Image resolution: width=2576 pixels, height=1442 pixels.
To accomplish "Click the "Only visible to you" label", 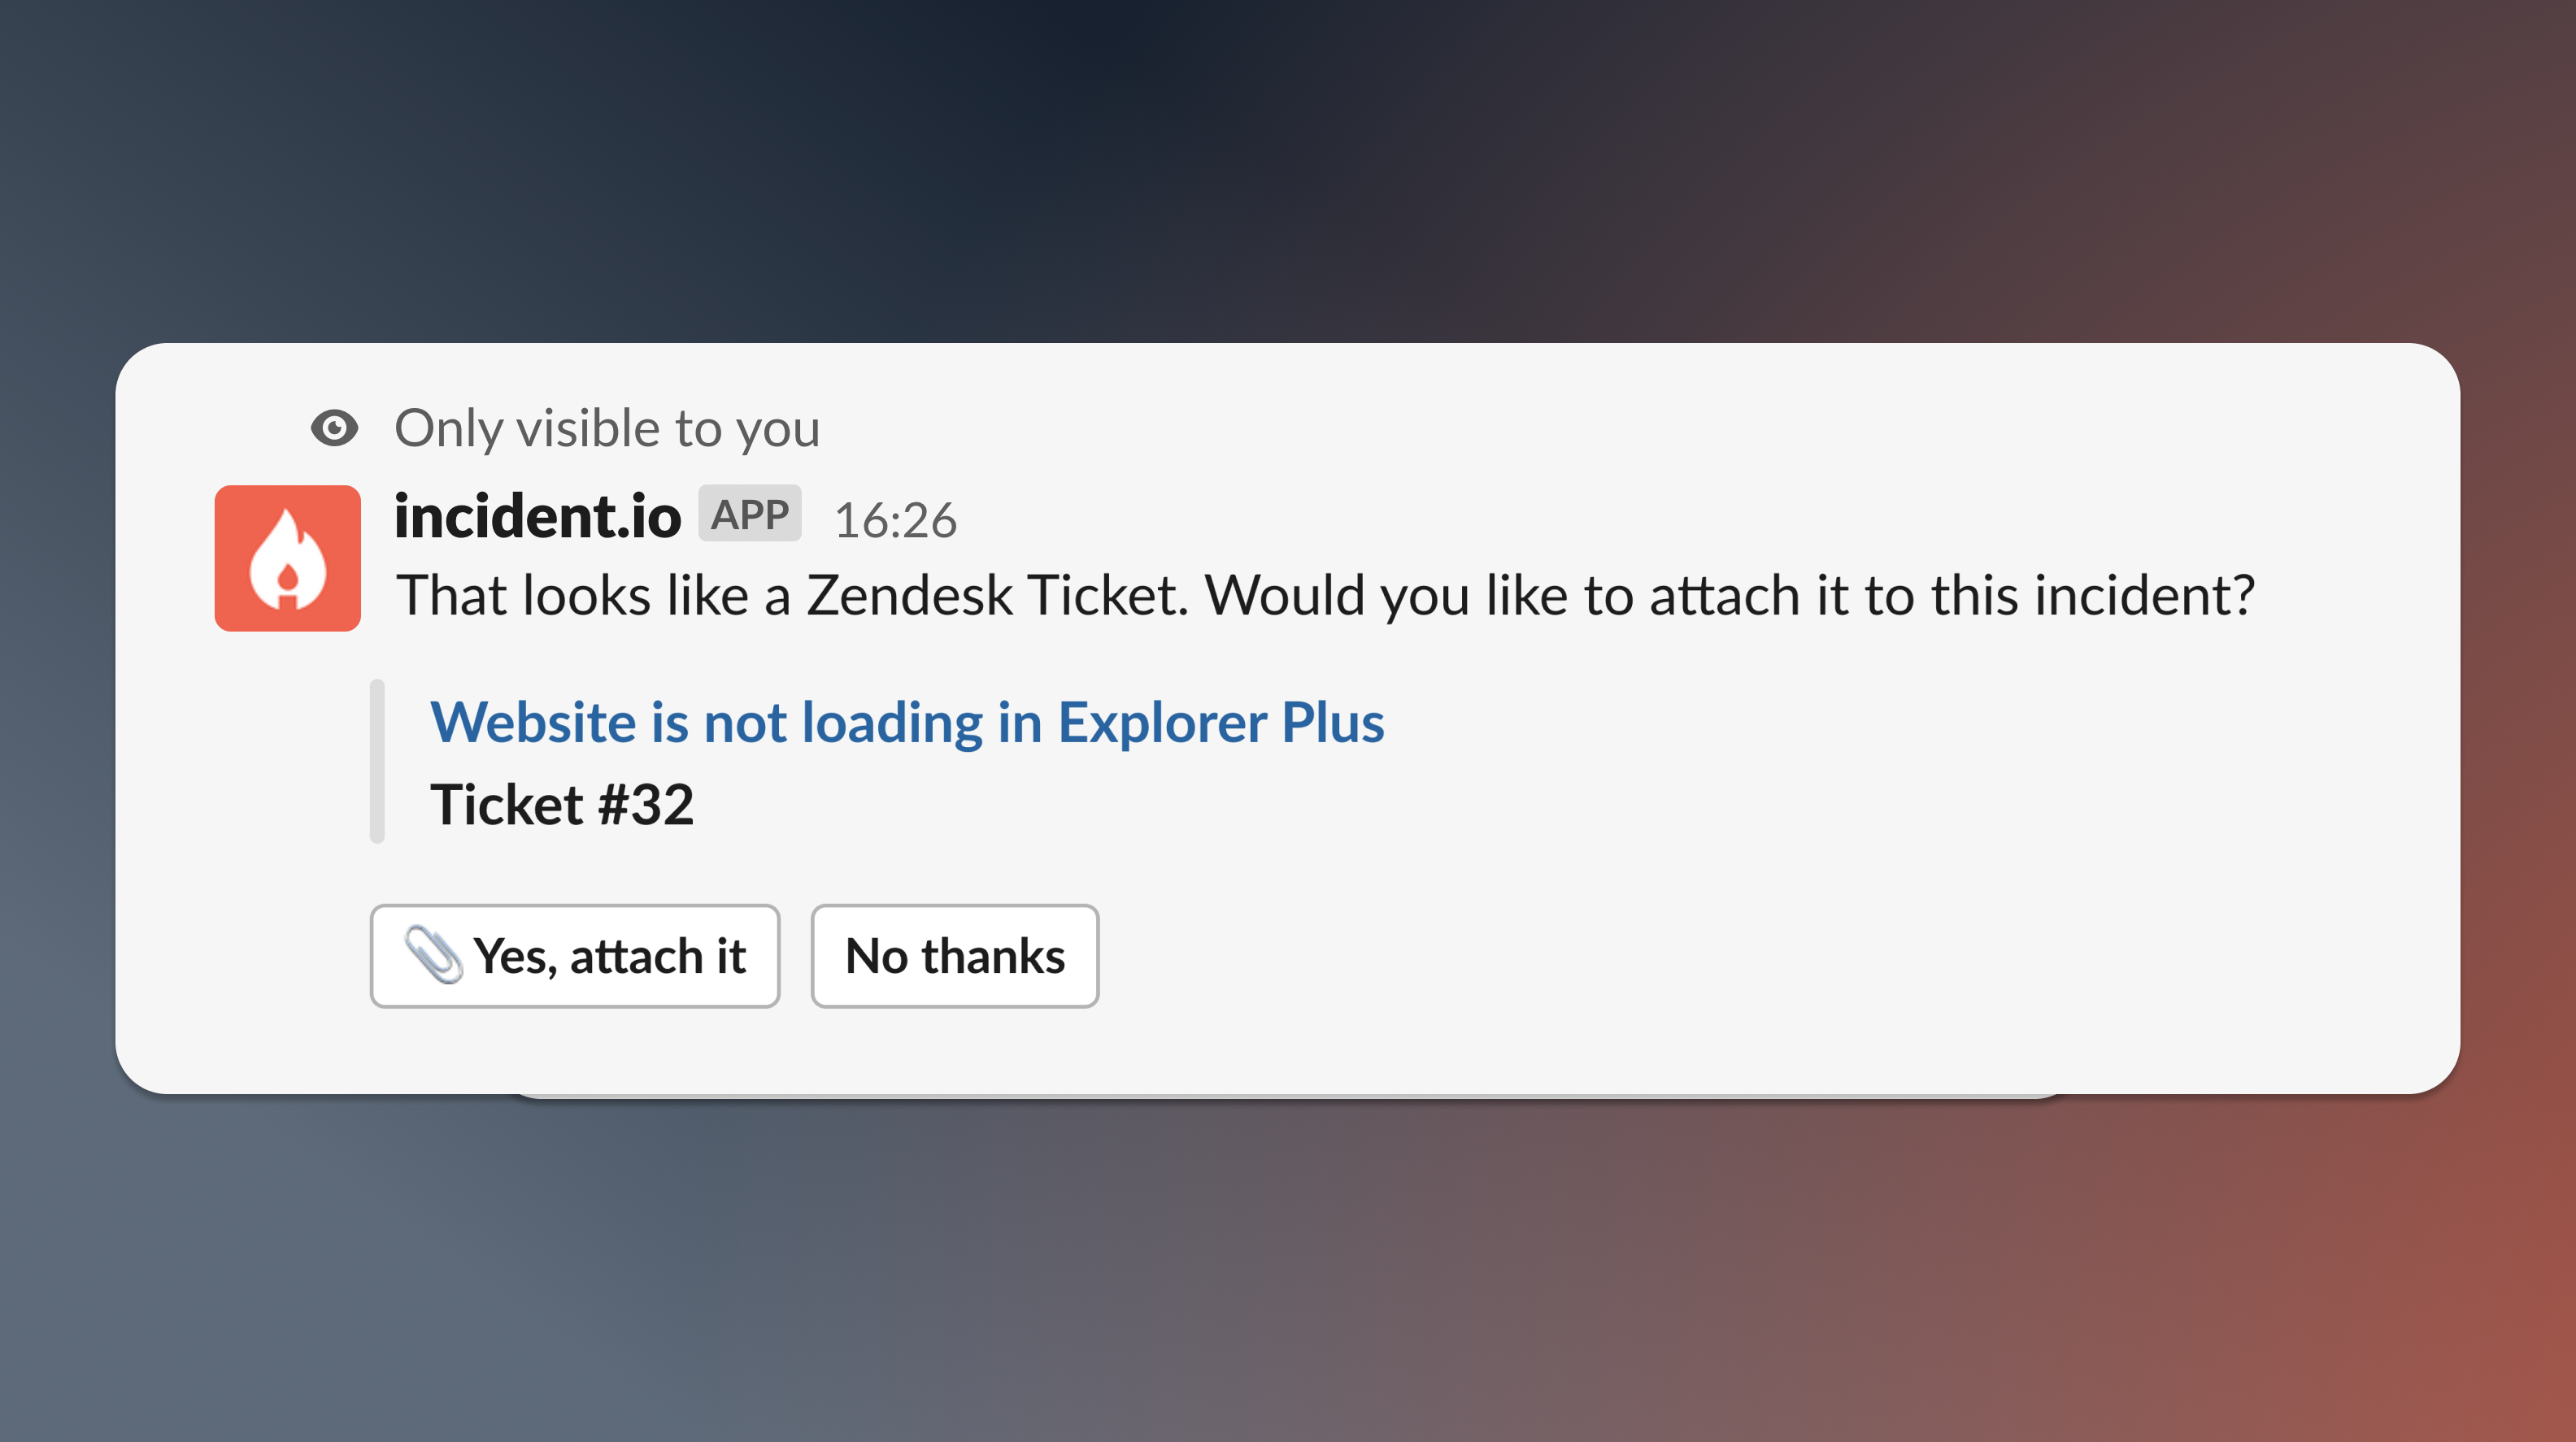I will tap(607, 428).
